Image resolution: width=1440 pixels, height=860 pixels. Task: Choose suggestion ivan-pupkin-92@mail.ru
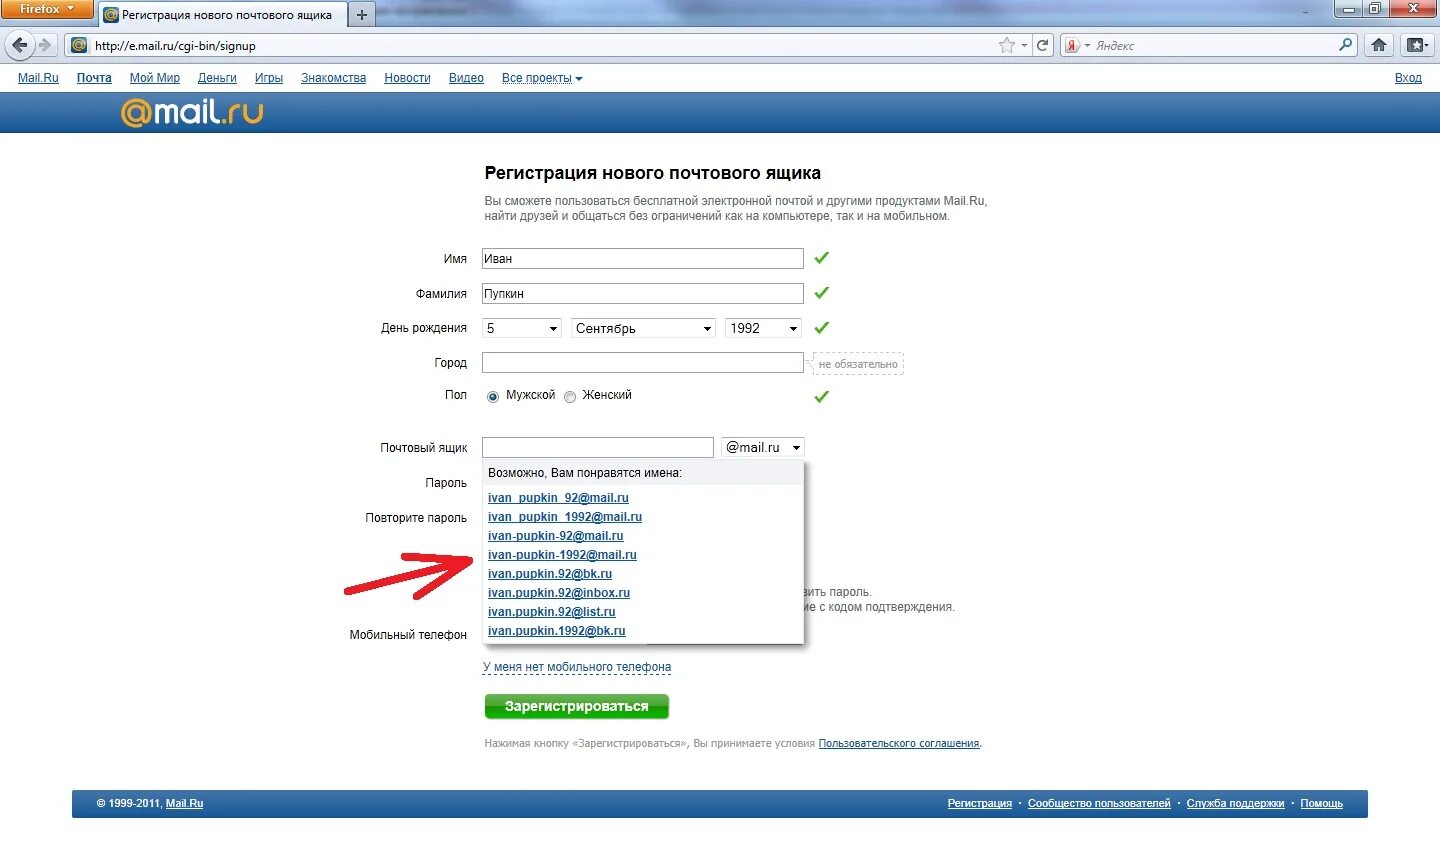556,536
